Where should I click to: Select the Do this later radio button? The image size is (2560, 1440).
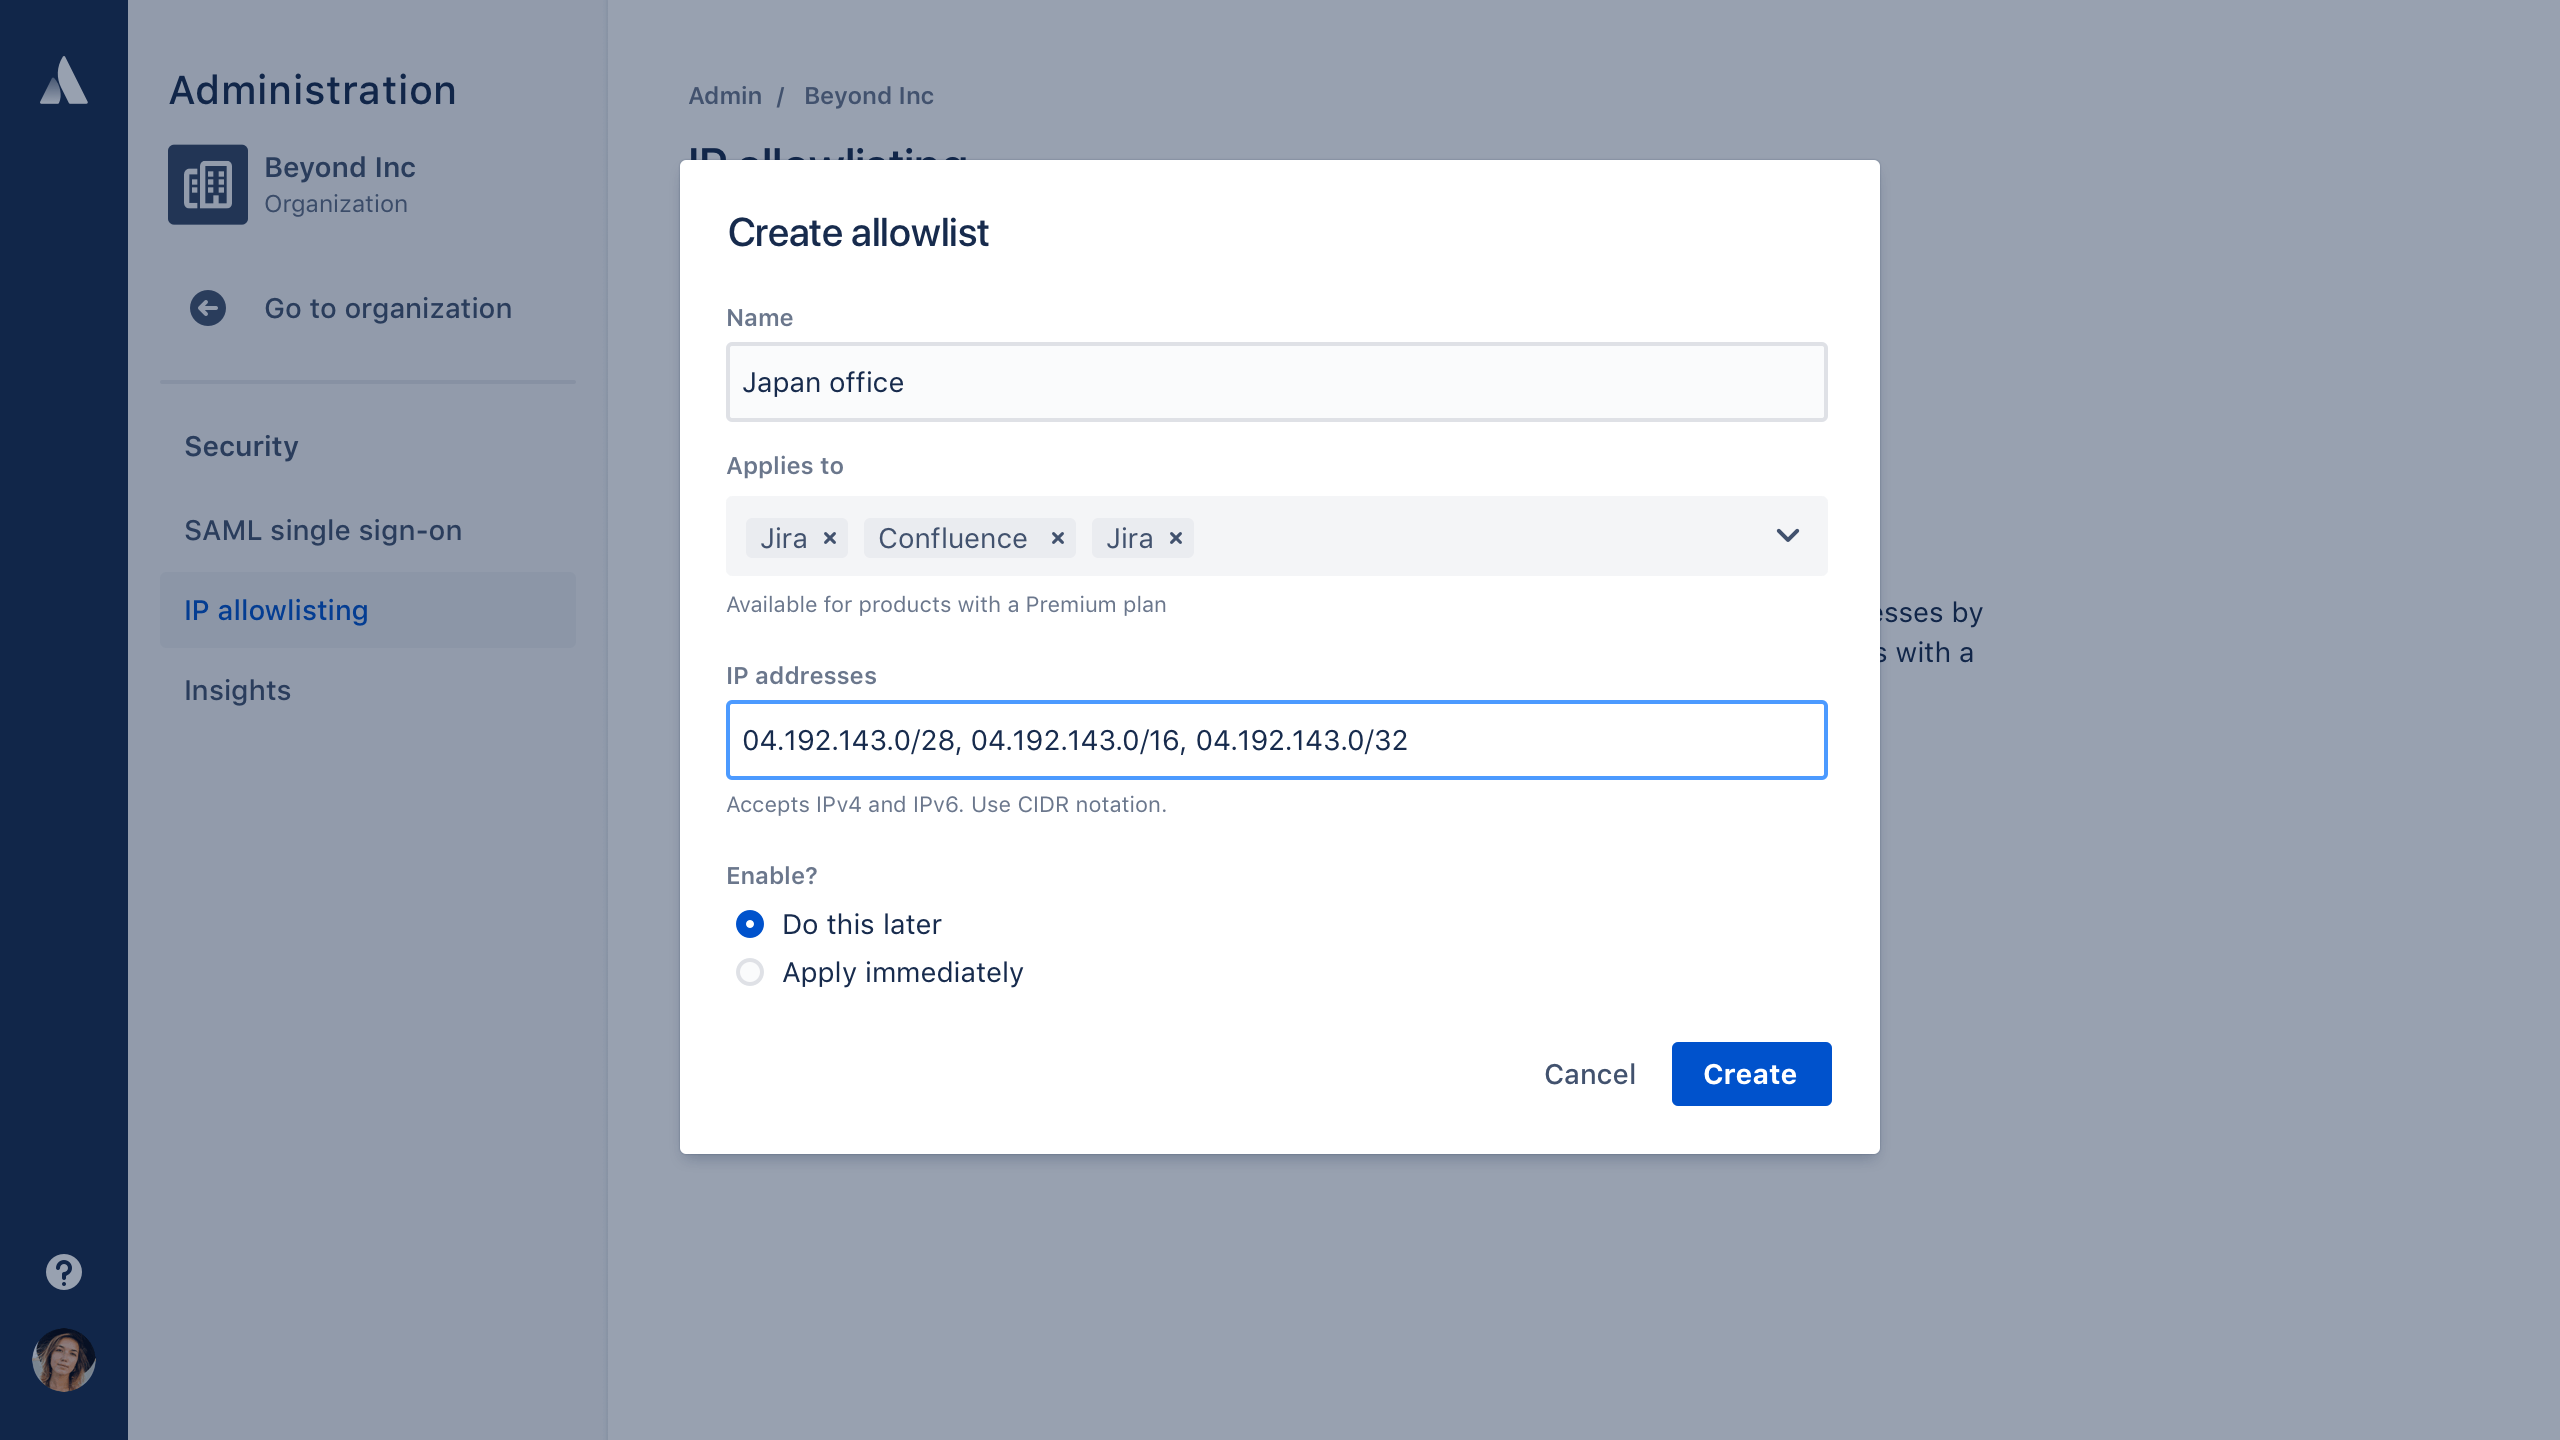pyautogui.click(x=749, y=923)
